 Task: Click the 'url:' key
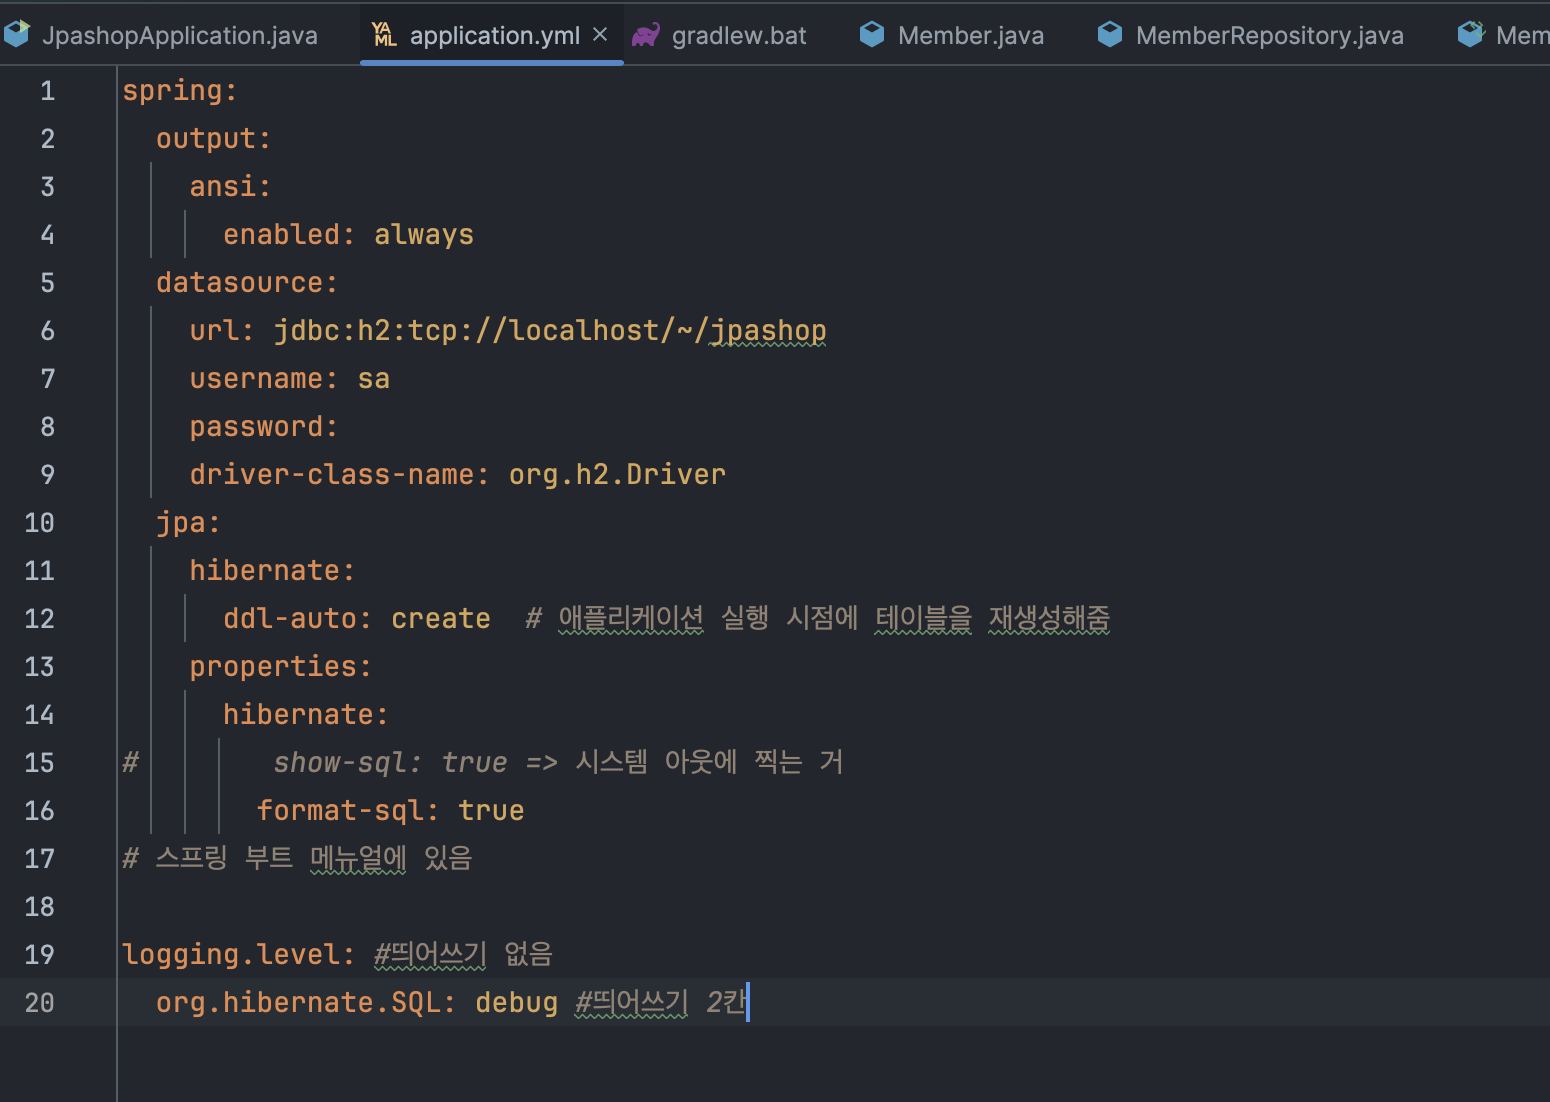click(222, 331)
